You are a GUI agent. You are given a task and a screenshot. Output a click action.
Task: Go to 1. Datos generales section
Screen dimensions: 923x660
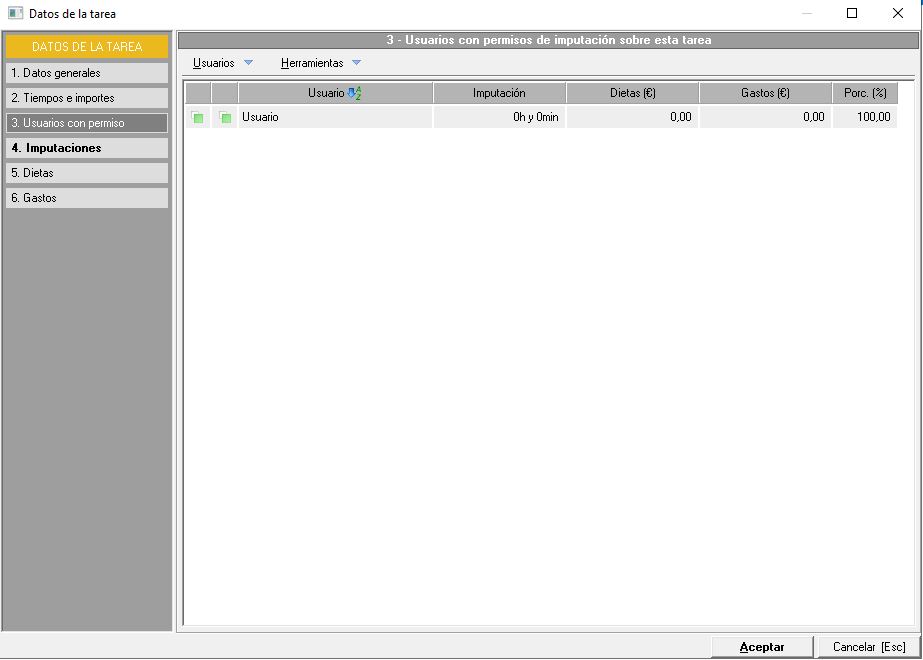click(x=86, y=73)
